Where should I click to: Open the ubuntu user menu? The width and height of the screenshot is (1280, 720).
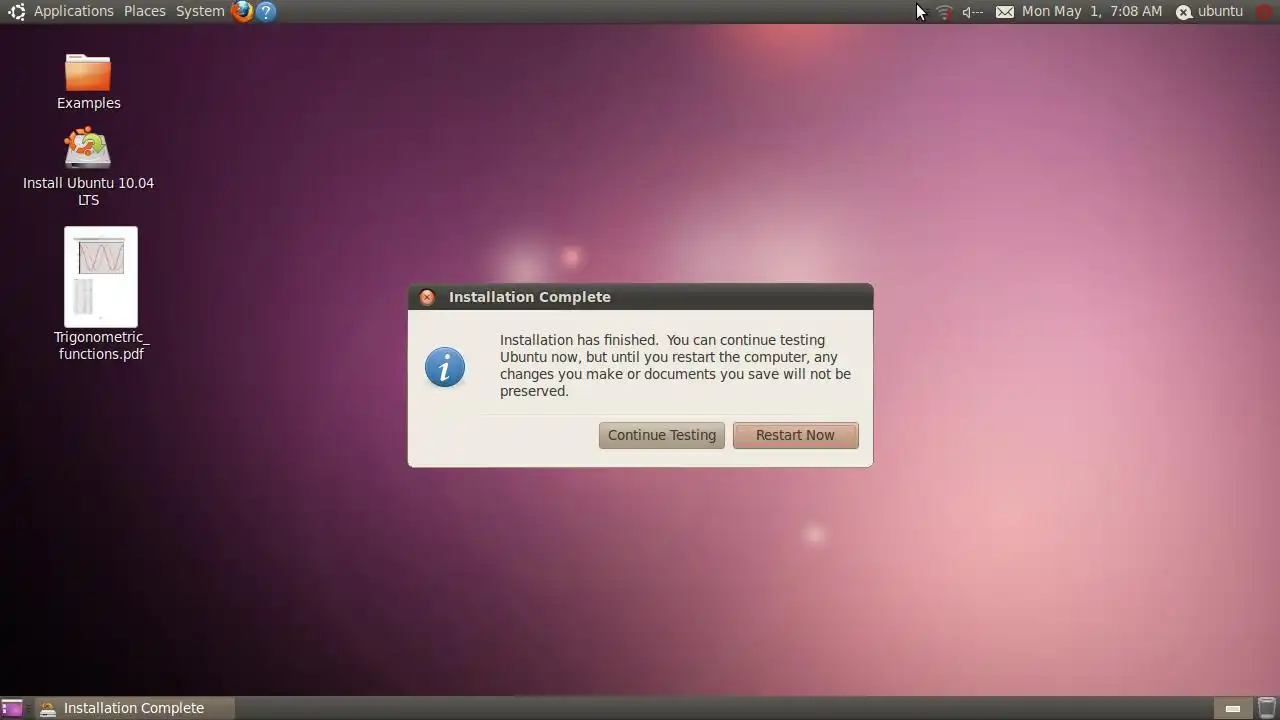click(1209, 12)
